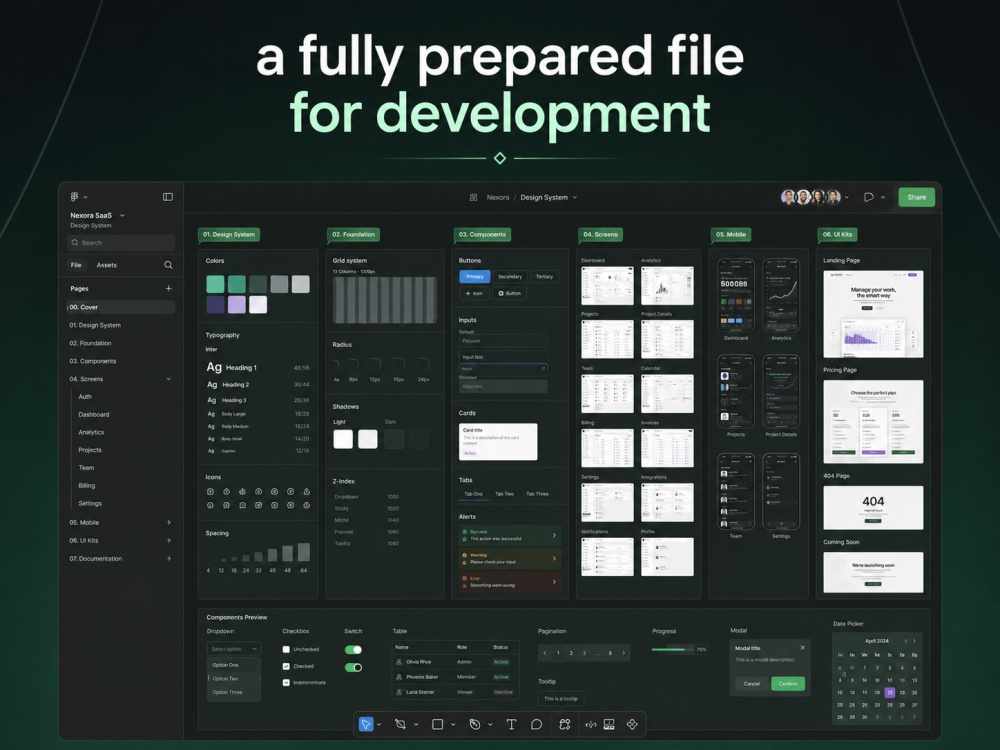Click the Error alert arrow

pos(554,582)
